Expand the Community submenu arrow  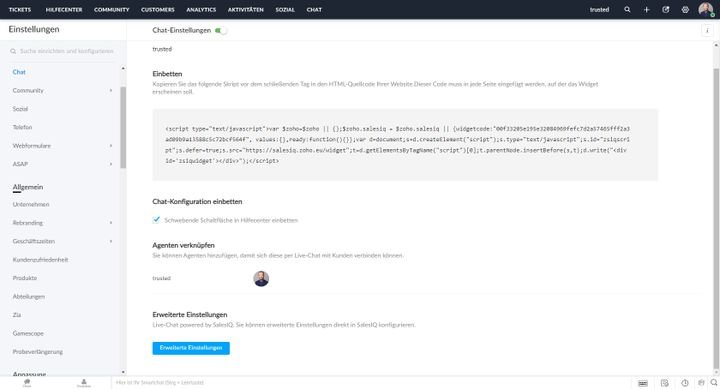click(111, 90)
